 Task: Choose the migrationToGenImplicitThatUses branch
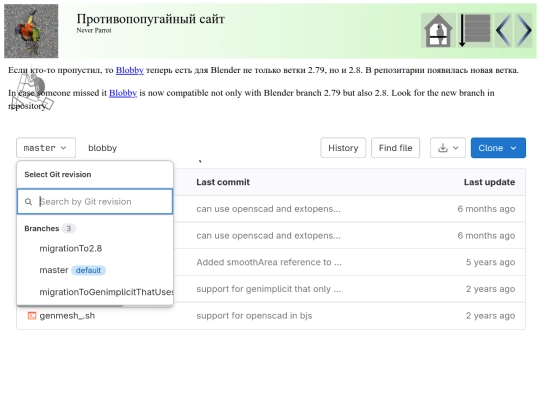pyautogui.click(x=106, y=292)
